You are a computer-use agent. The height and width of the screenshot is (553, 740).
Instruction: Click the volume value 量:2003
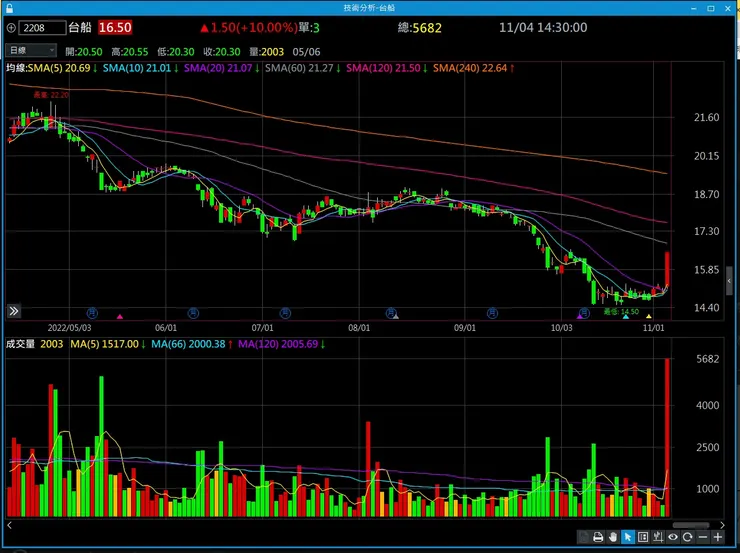(x=267, y=51)
